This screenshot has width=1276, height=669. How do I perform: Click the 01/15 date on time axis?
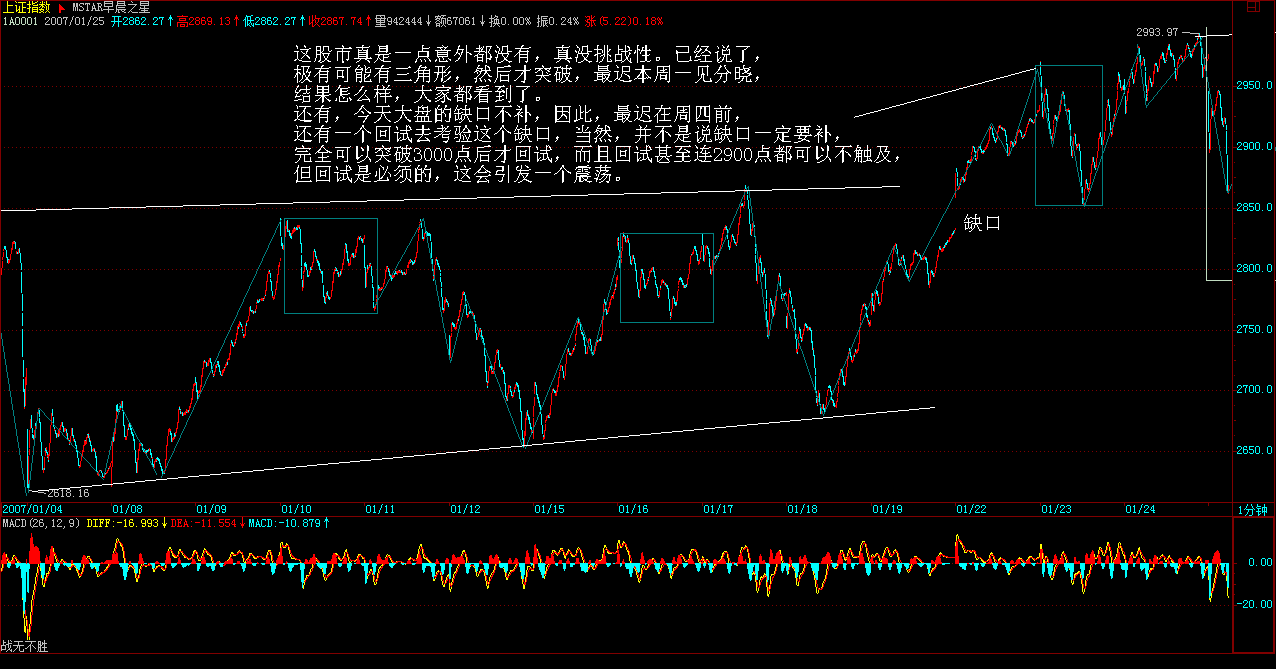(x=549, y=509)
